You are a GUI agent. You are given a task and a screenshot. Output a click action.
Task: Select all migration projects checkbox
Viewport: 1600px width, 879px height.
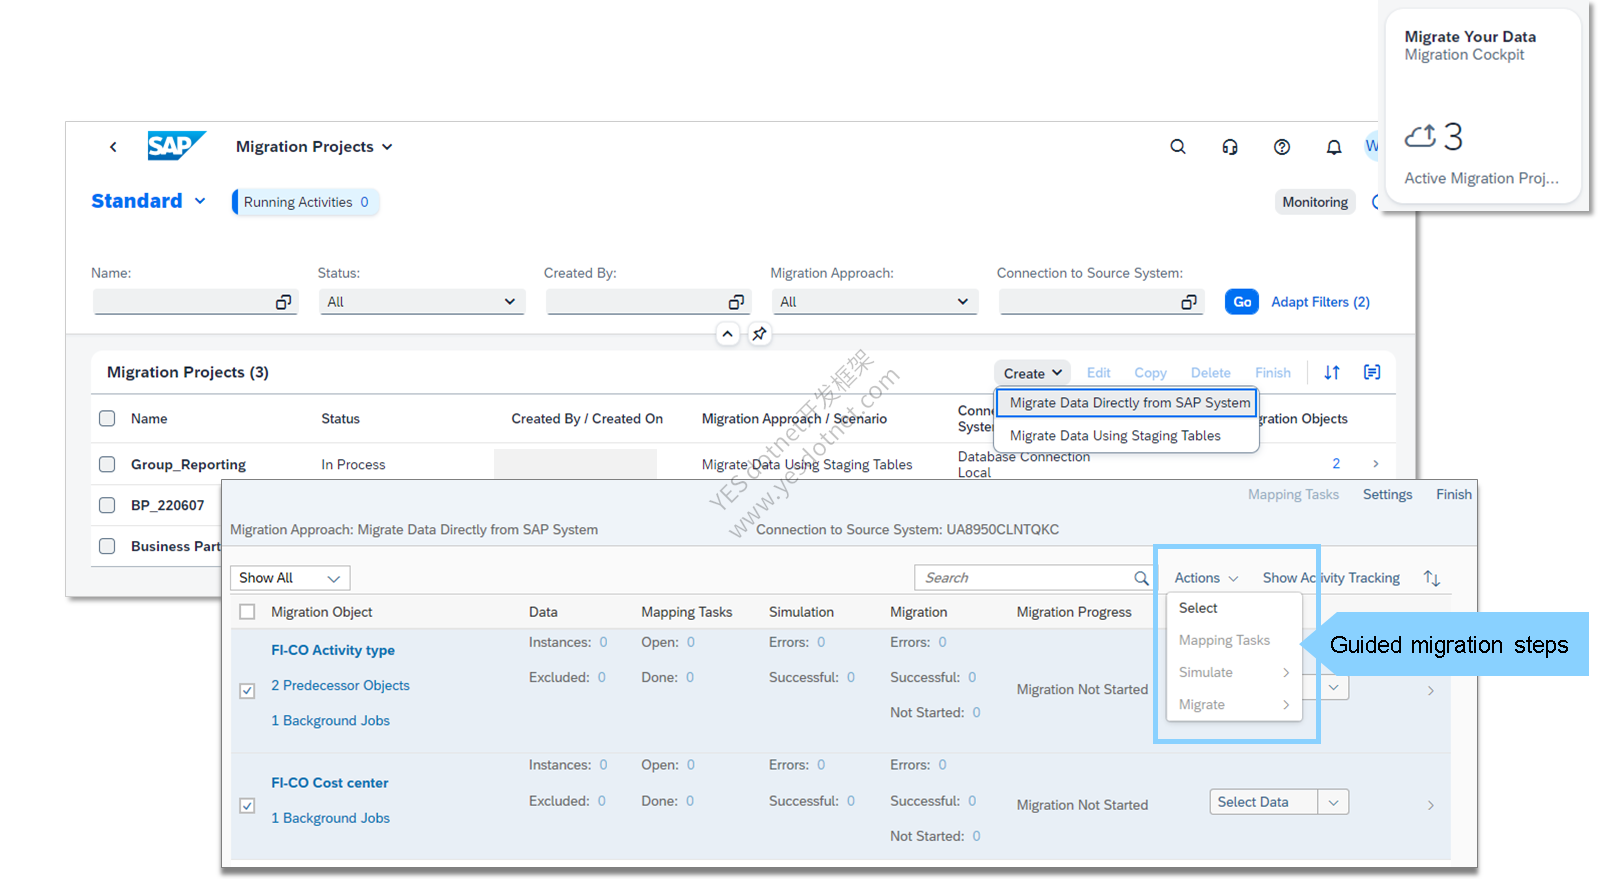(107, 419)
